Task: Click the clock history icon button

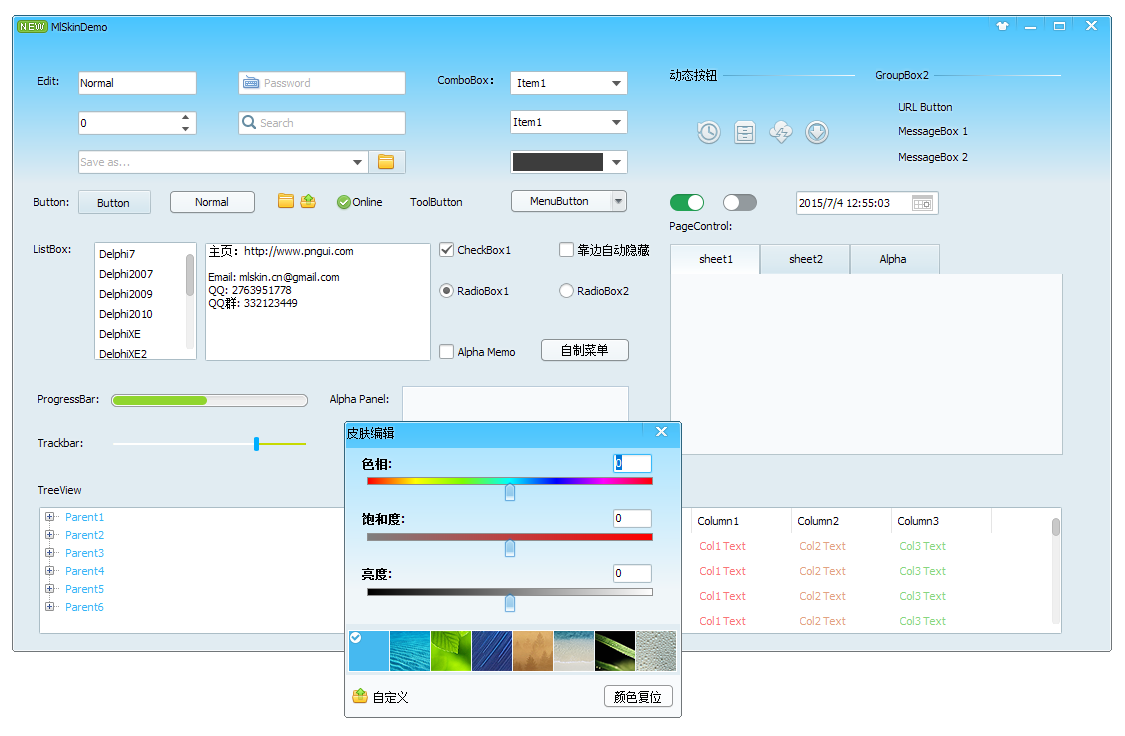Action: tap(708, 132)
